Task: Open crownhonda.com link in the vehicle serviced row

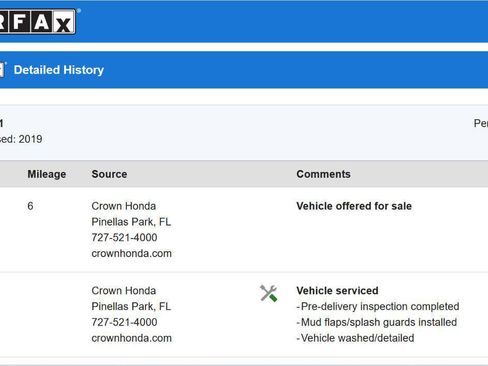Action: tap(132, 338)
